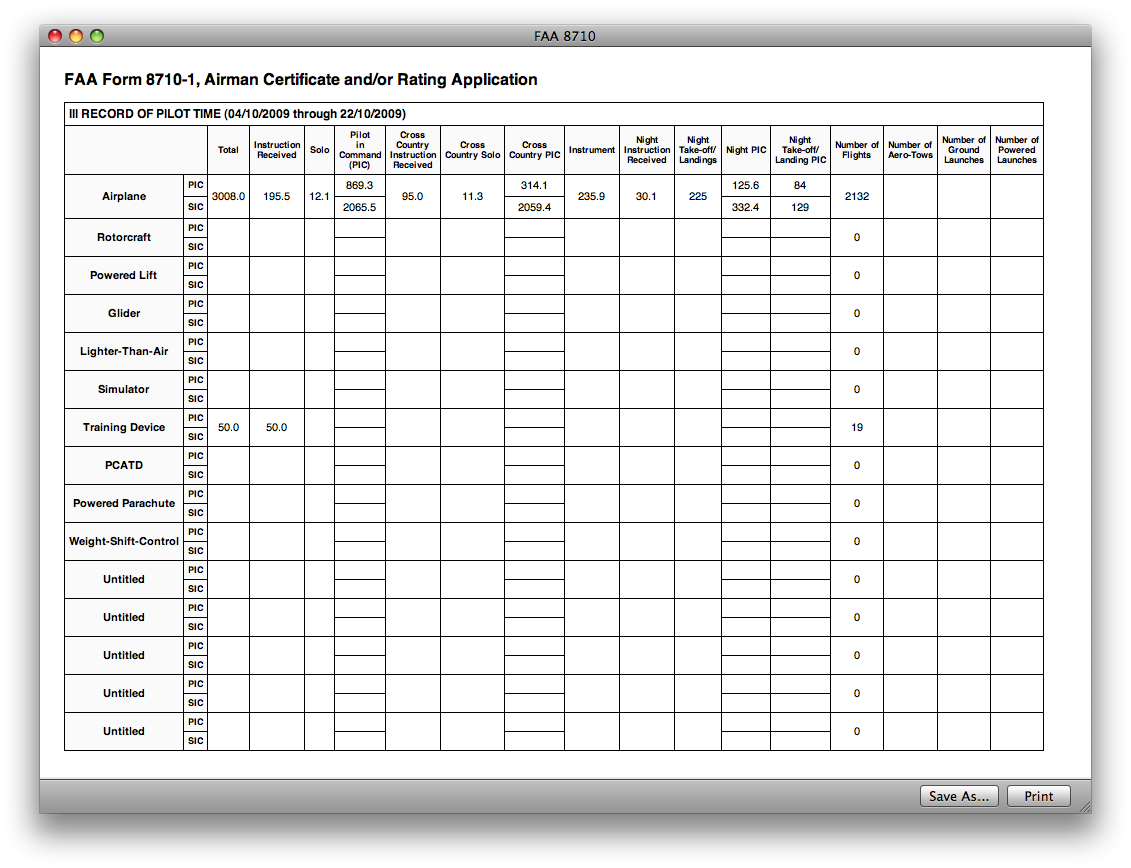
Task: Click cross country instruction value 95.0
Action: (413, 196)
